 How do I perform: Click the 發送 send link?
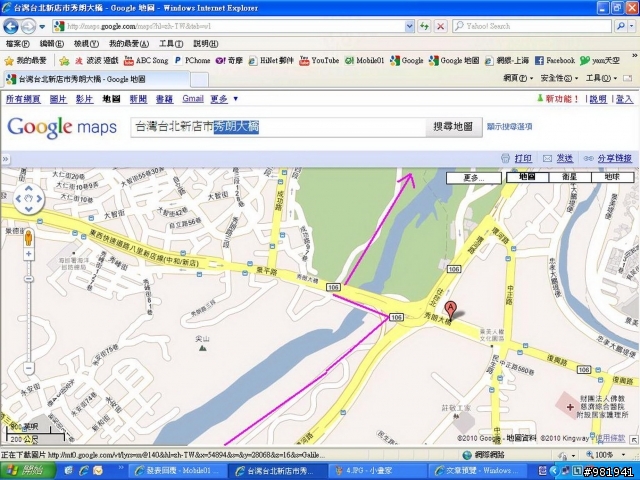565,158
